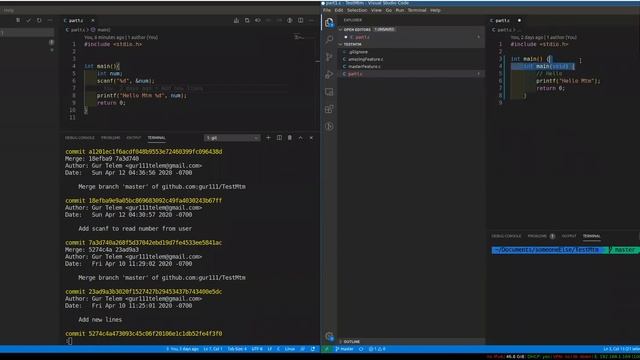
Task: Select Terminal tab in left panel
Action: point(156,138)
